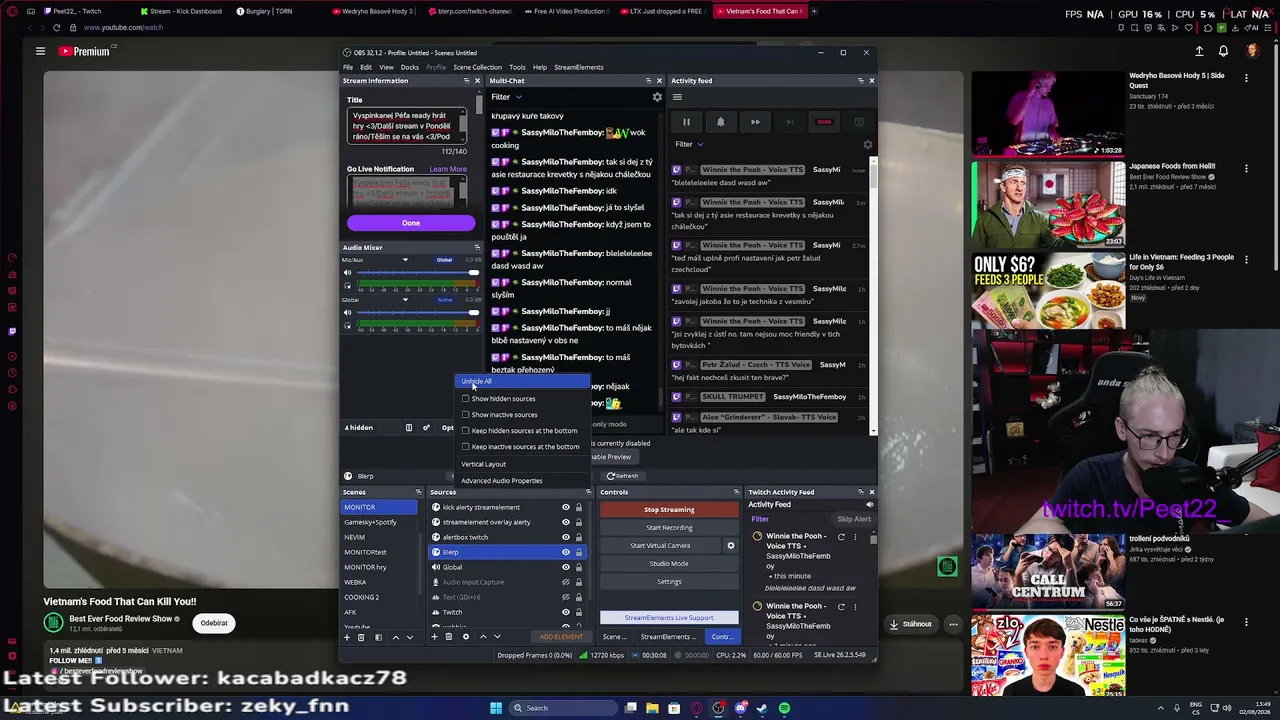The image size is (1280, 720).
Task: Open OBS Settings from Controls
Action: tap(669, 581)
